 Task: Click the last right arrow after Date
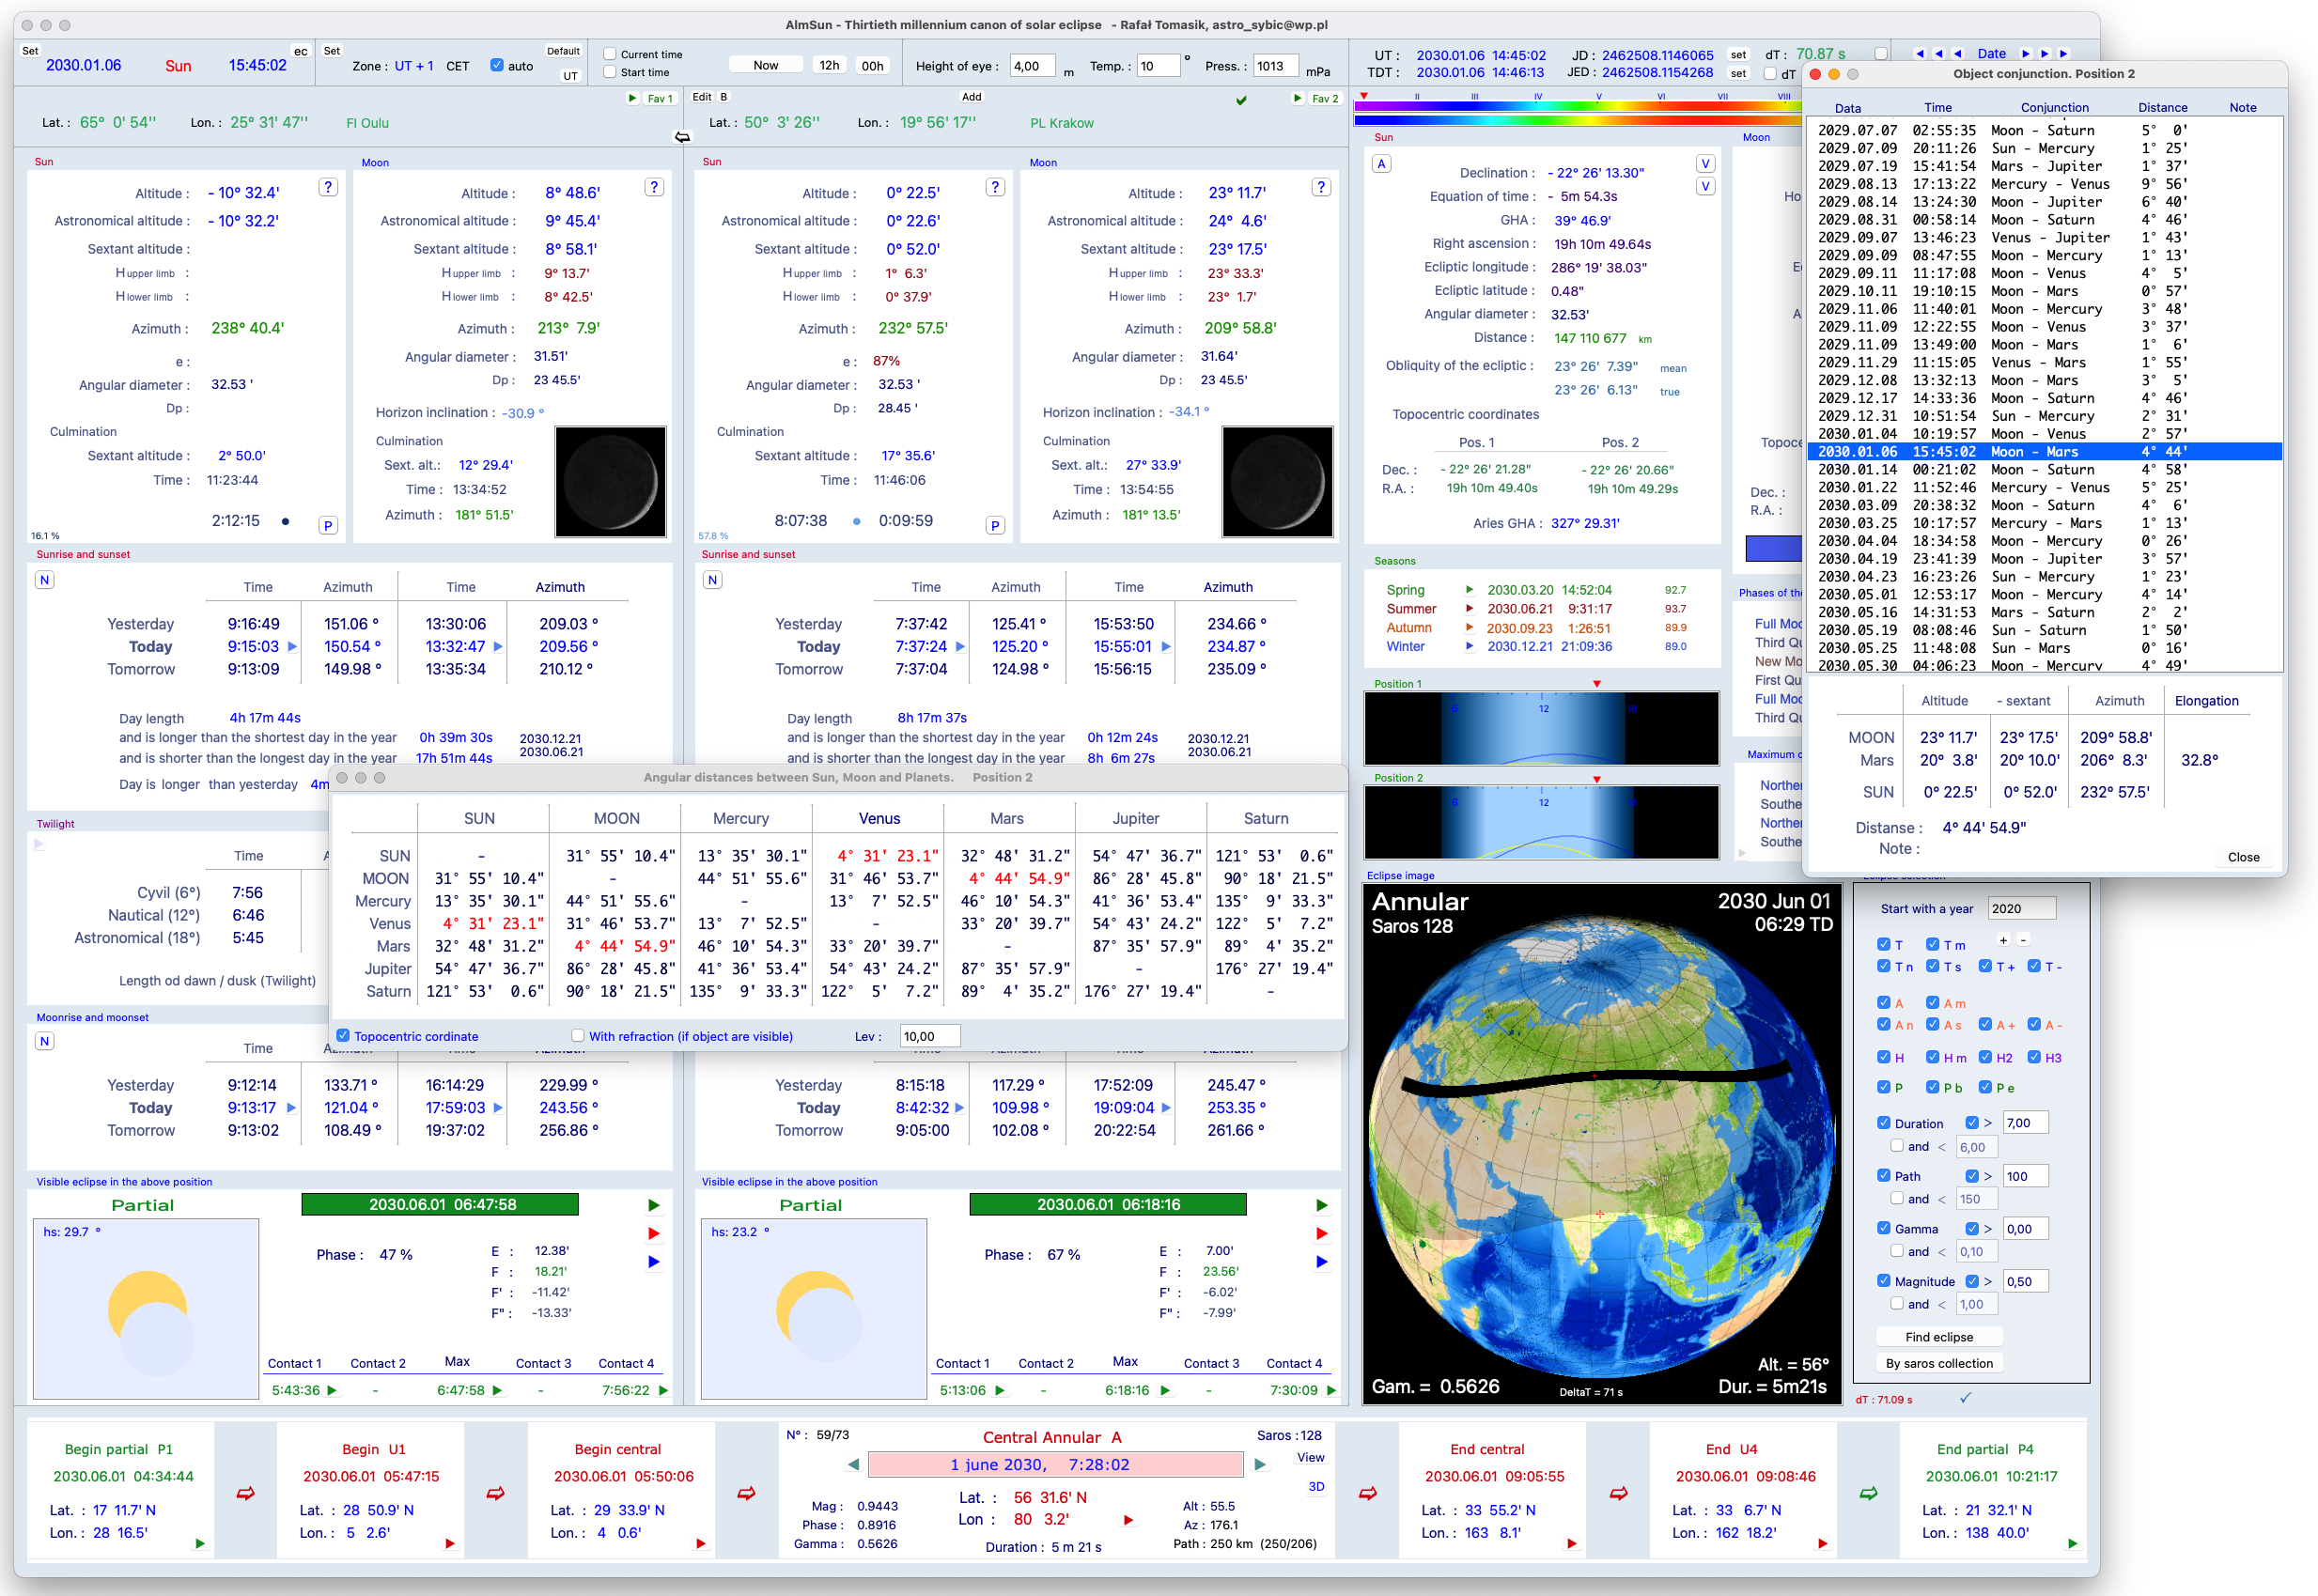tap(2063, 54)
